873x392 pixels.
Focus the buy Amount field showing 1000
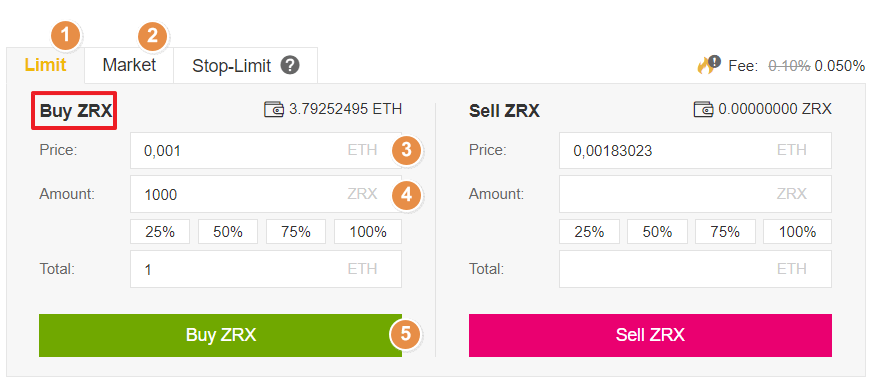click(266, 194)
